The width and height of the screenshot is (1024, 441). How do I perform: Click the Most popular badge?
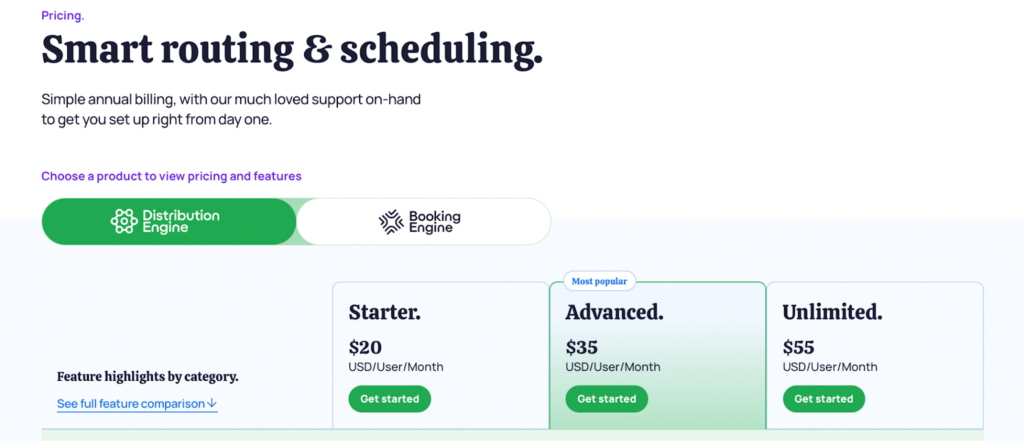click(600, 281)
